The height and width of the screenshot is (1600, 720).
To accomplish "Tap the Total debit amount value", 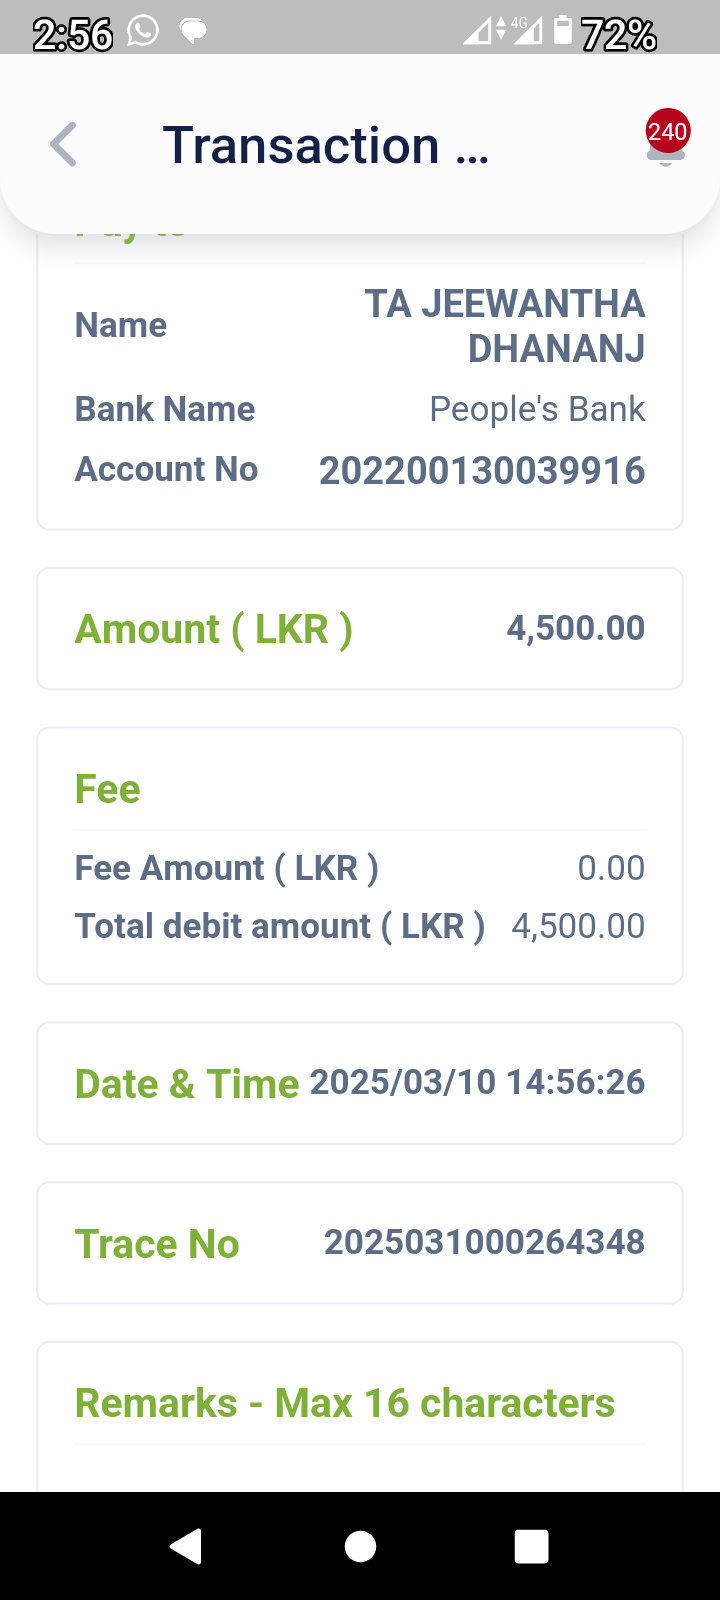I will [578, 926].
